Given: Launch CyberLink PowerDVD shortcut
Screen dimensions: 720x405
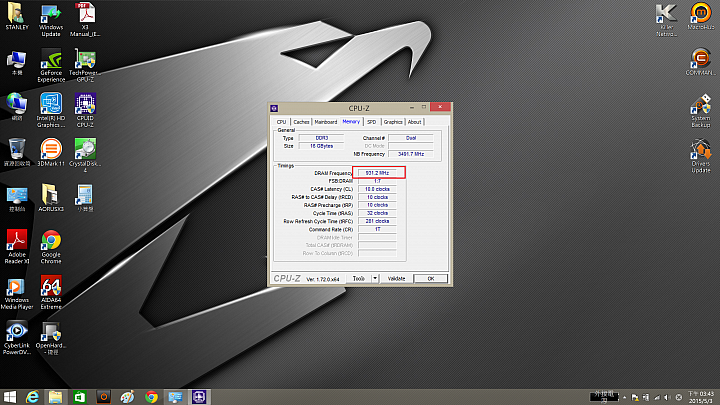Looking at the screenshot, I should 17,338.
